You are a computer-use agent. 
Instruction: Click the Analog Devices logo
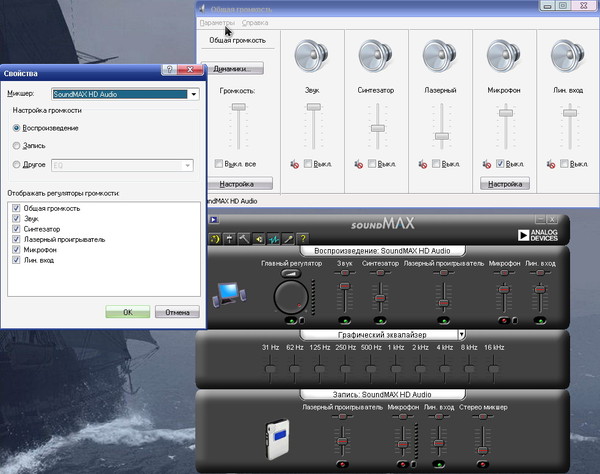tap(538, 235)
